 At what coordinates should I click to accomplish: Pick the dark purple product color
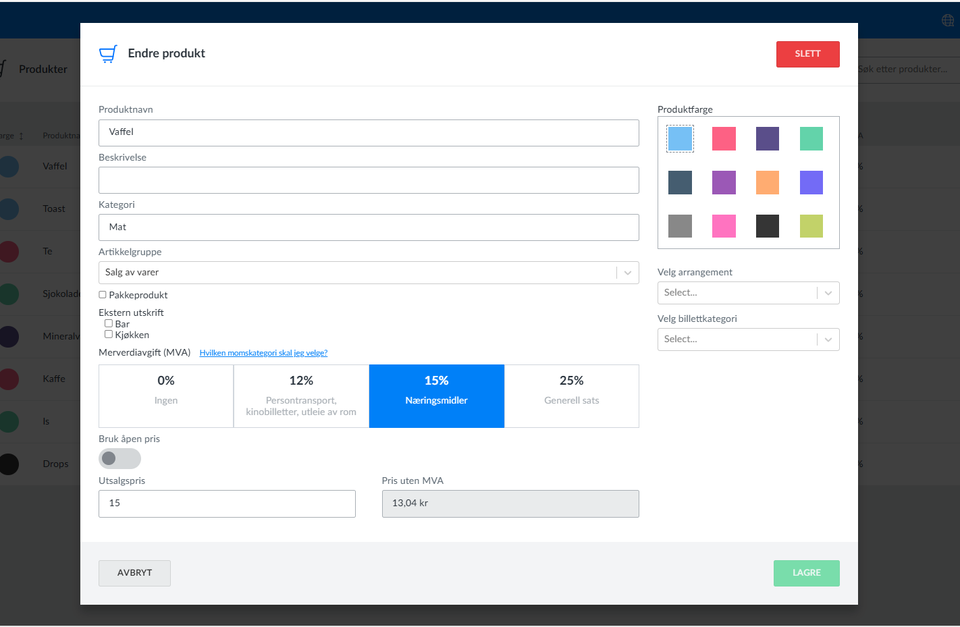767,139
